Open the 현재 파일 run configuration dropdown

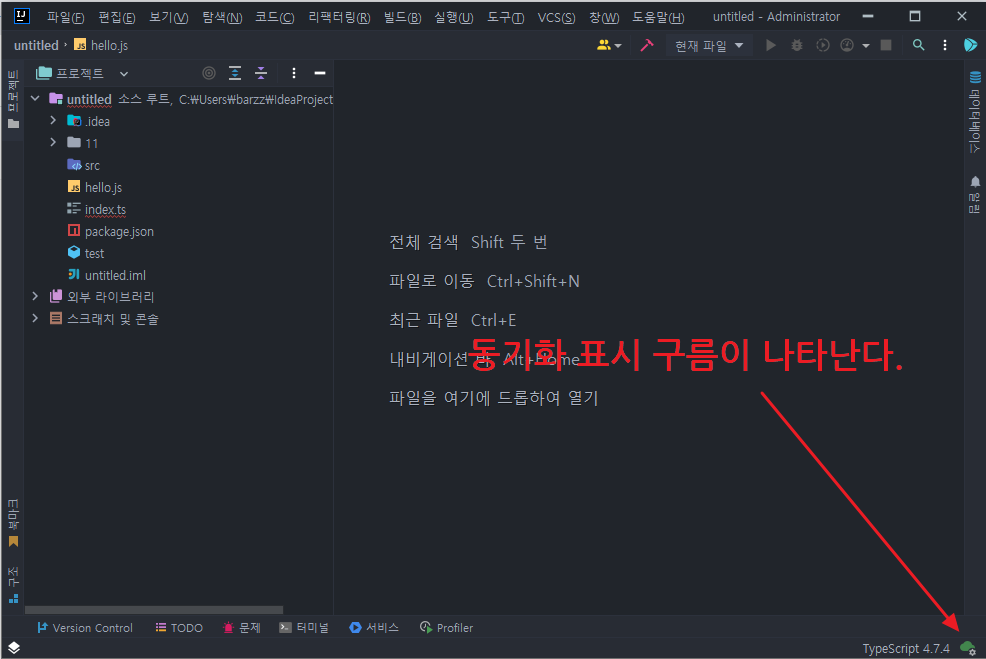click(x=709, y=45)
